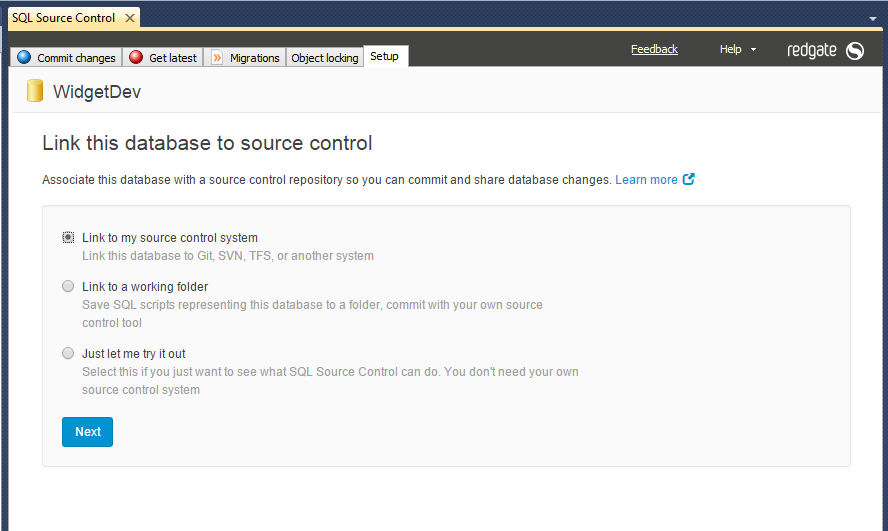Click the WidgetDev database name
Image resolution: width=888 pixels, height=531 pixels.
(97, 92)
